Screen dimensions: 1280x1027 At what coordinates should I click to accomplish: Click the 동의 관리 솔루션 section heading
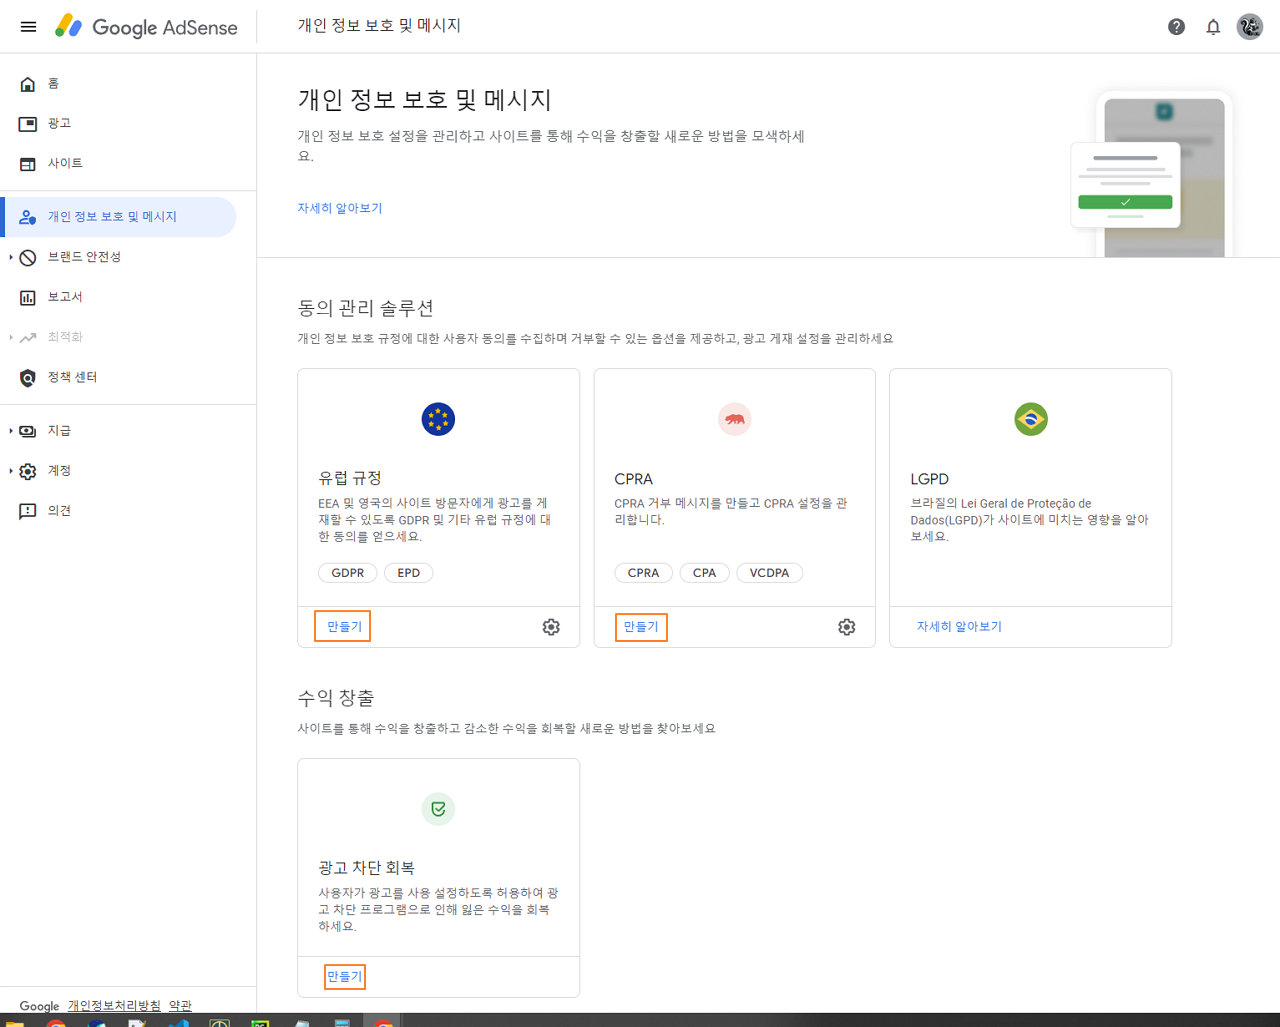[x=365, y=308]
